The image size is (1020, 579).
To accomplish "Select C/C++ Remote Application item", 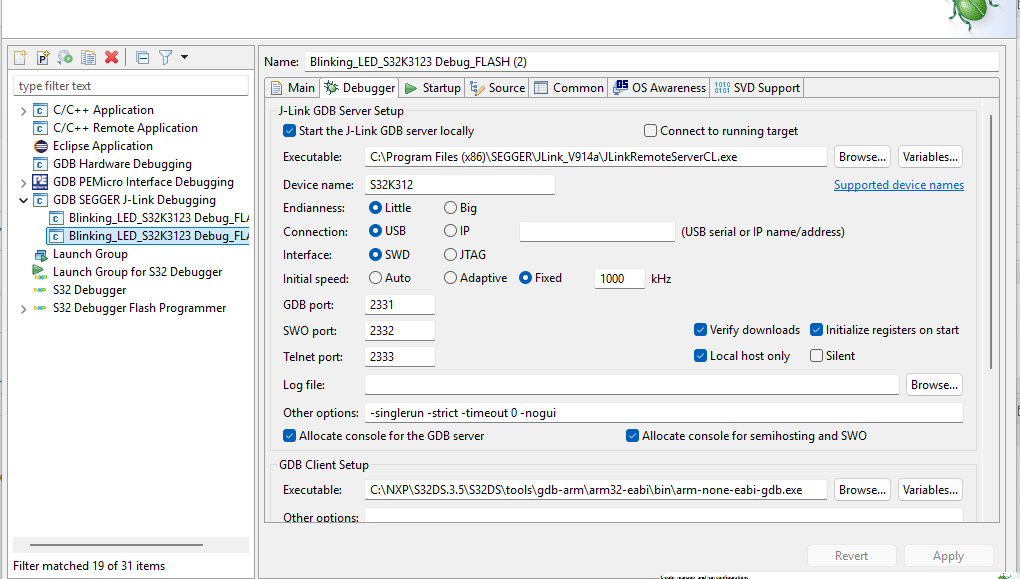I will point(125,128).
